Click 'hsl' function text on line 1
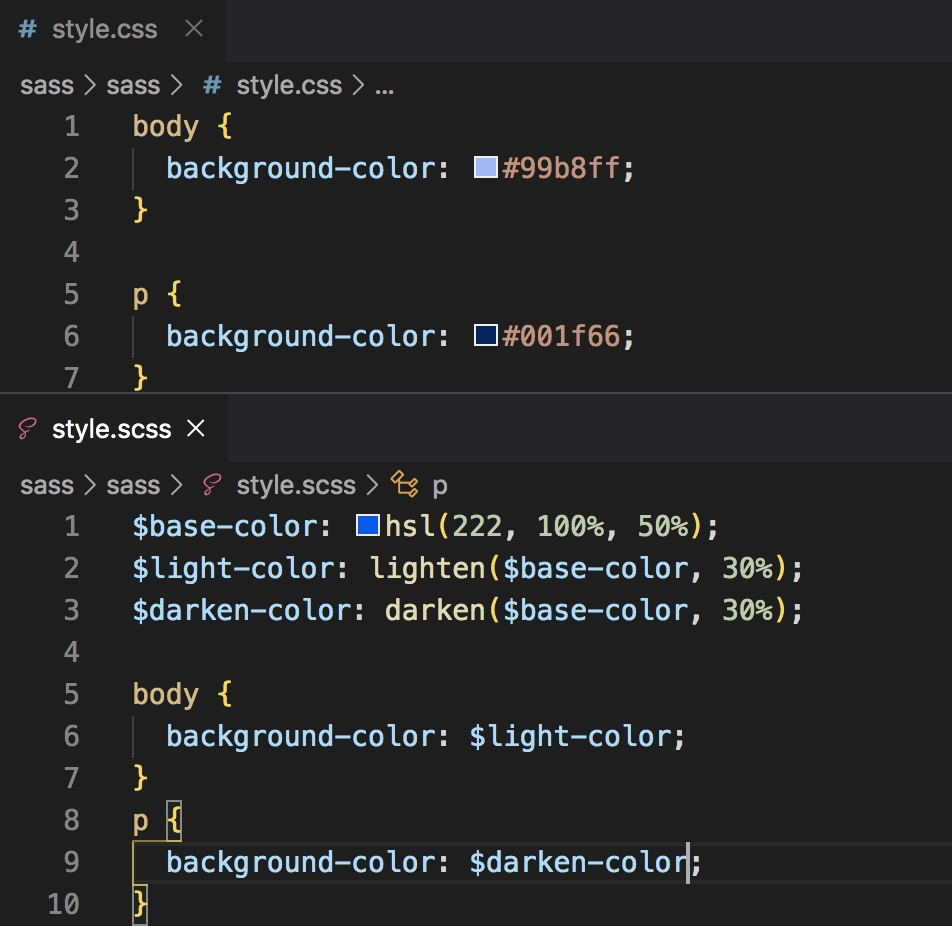 [x=410, y=526]
